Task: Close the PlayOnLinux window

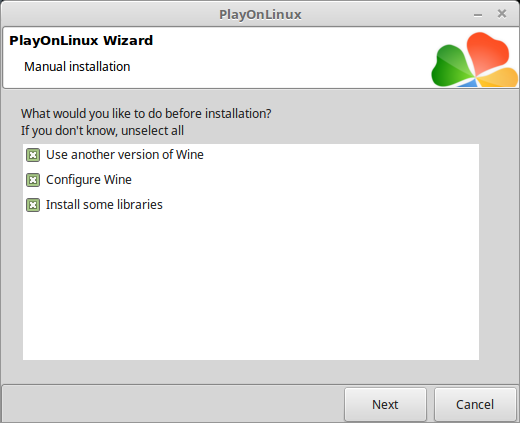Action: (502, 14)
